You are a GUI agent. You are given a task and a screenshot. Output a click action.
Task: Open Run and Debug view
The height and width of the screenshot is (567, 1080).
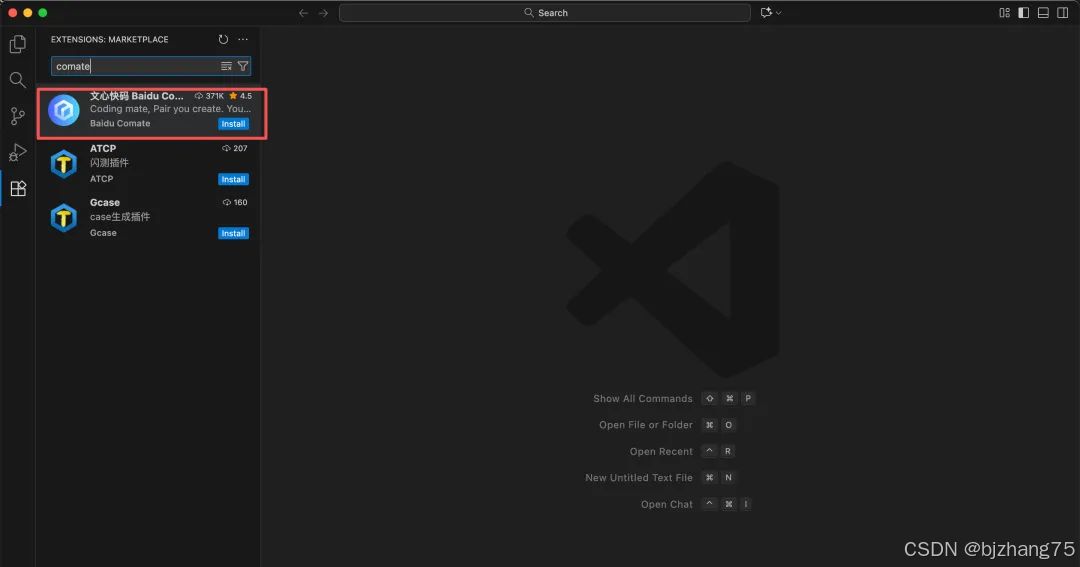click(x=18, y=152)
